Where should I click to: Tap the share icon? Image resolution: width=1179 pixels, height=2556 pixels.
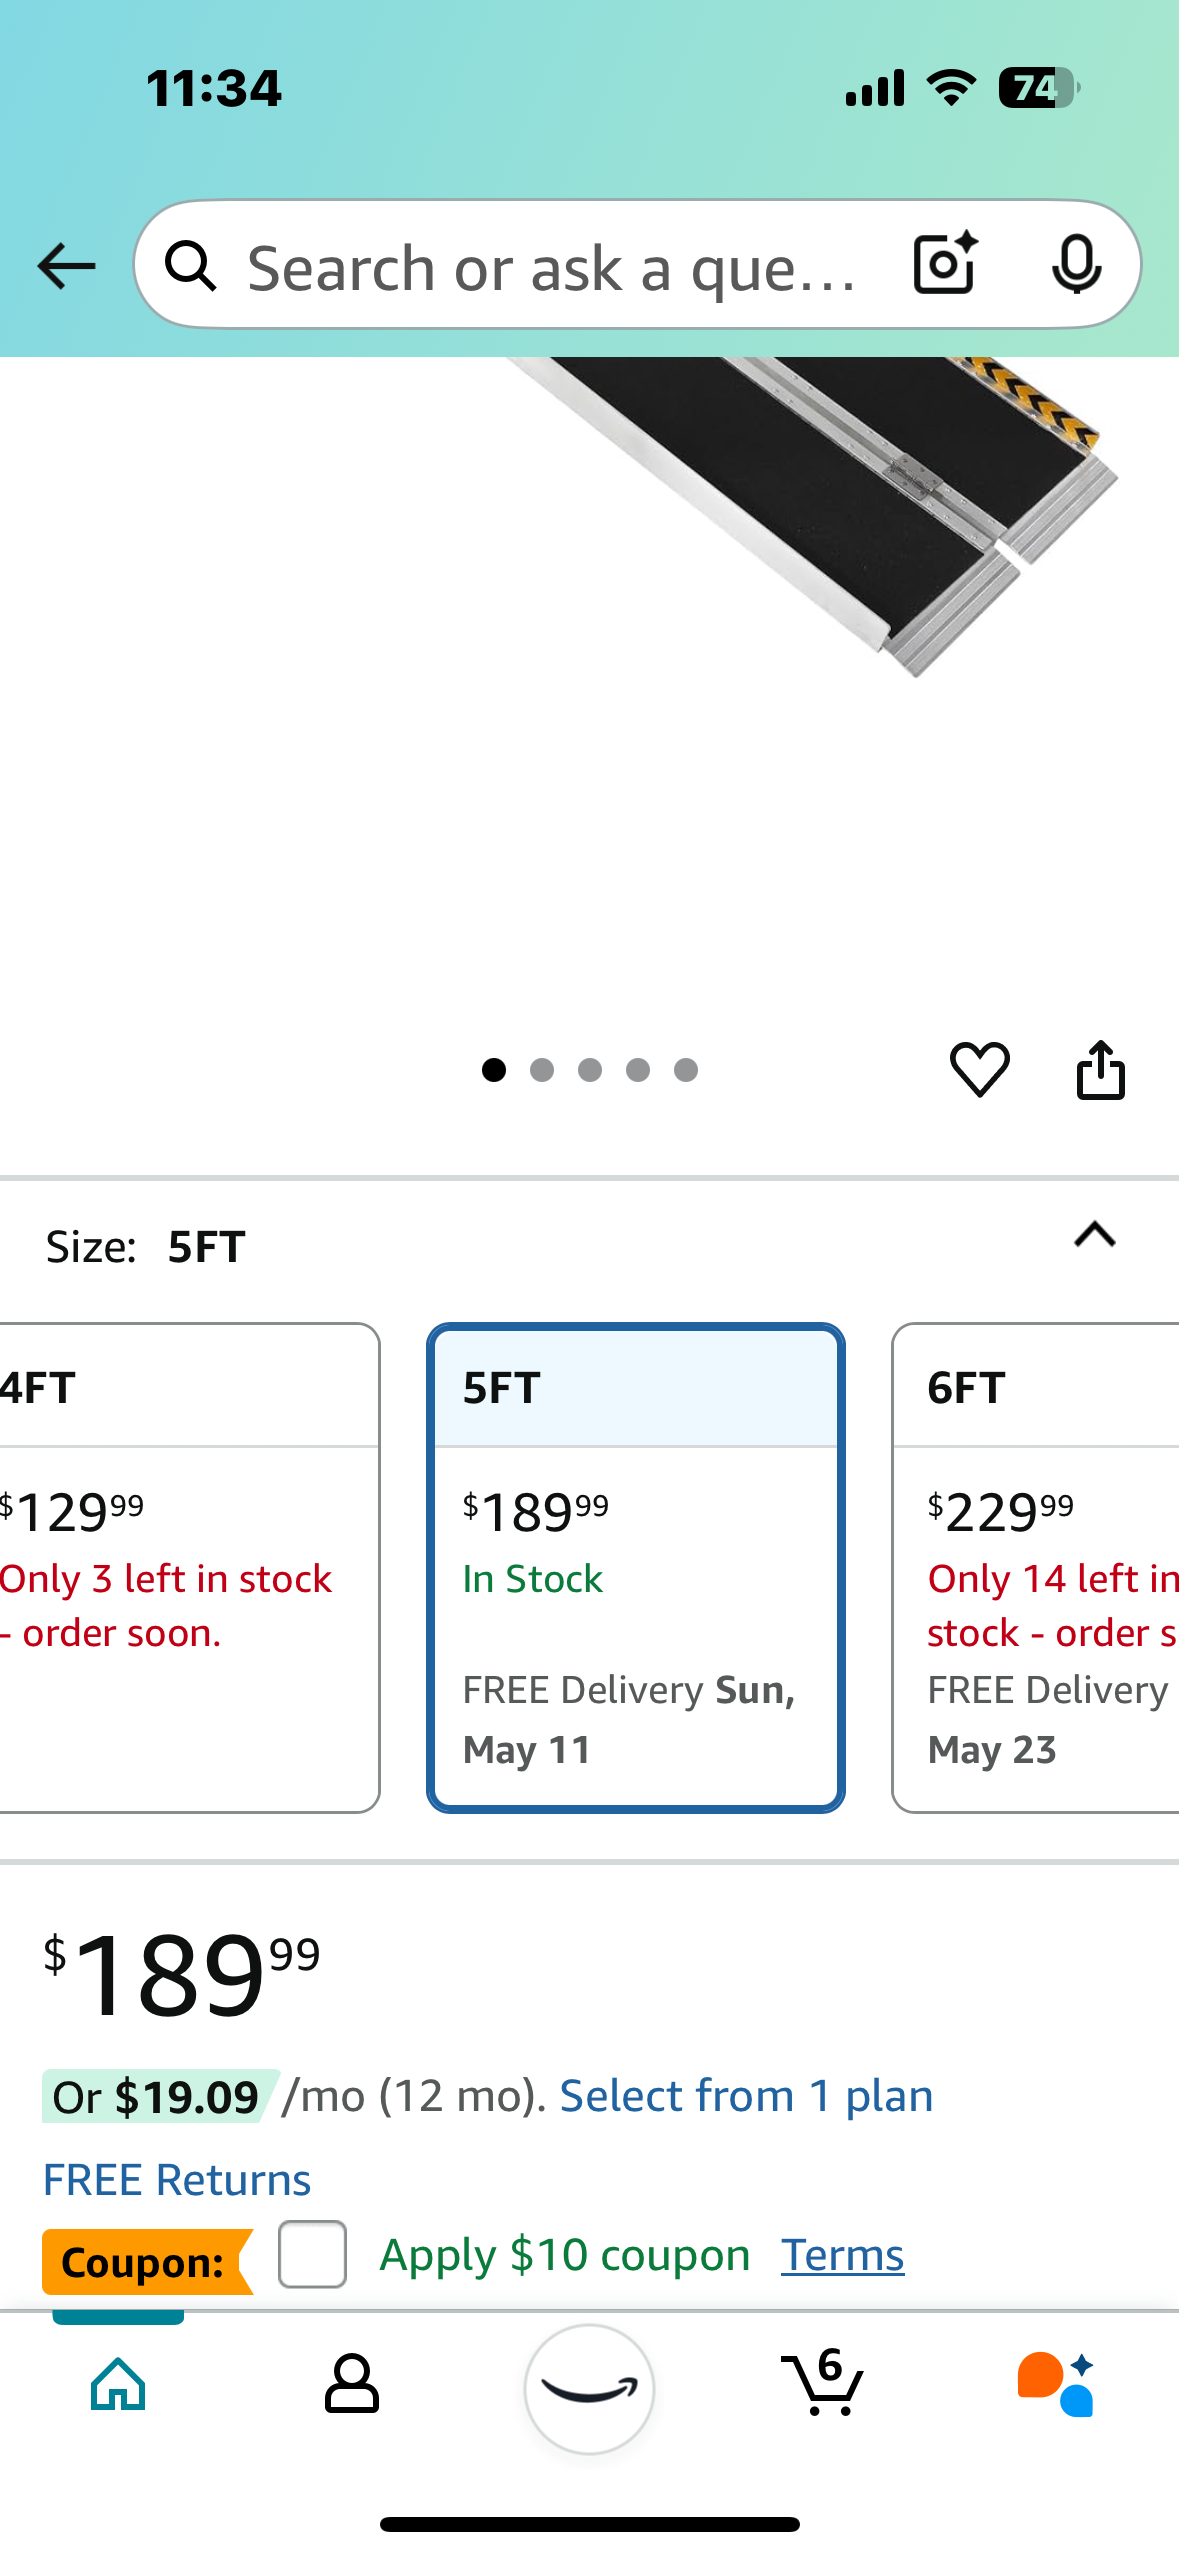point(1100,1069)
